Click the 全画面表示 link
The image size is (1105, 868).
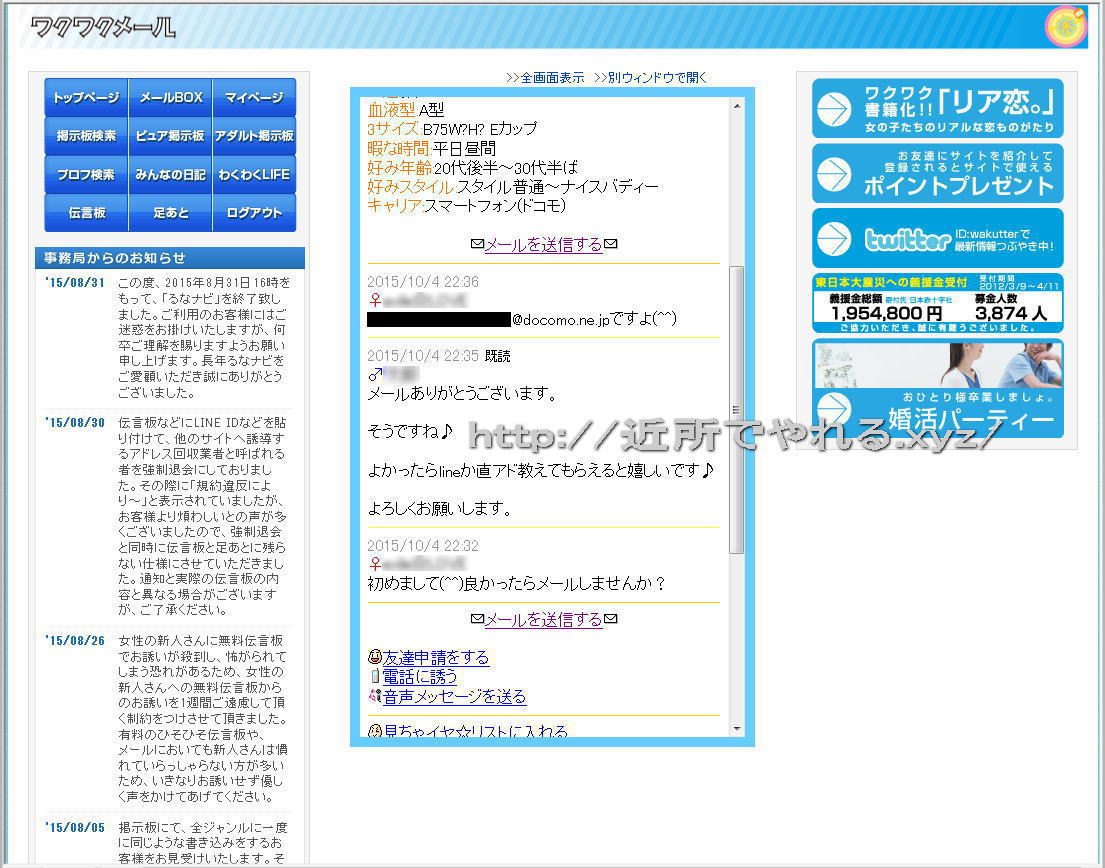pyautogui.click(x=545, y=78)
